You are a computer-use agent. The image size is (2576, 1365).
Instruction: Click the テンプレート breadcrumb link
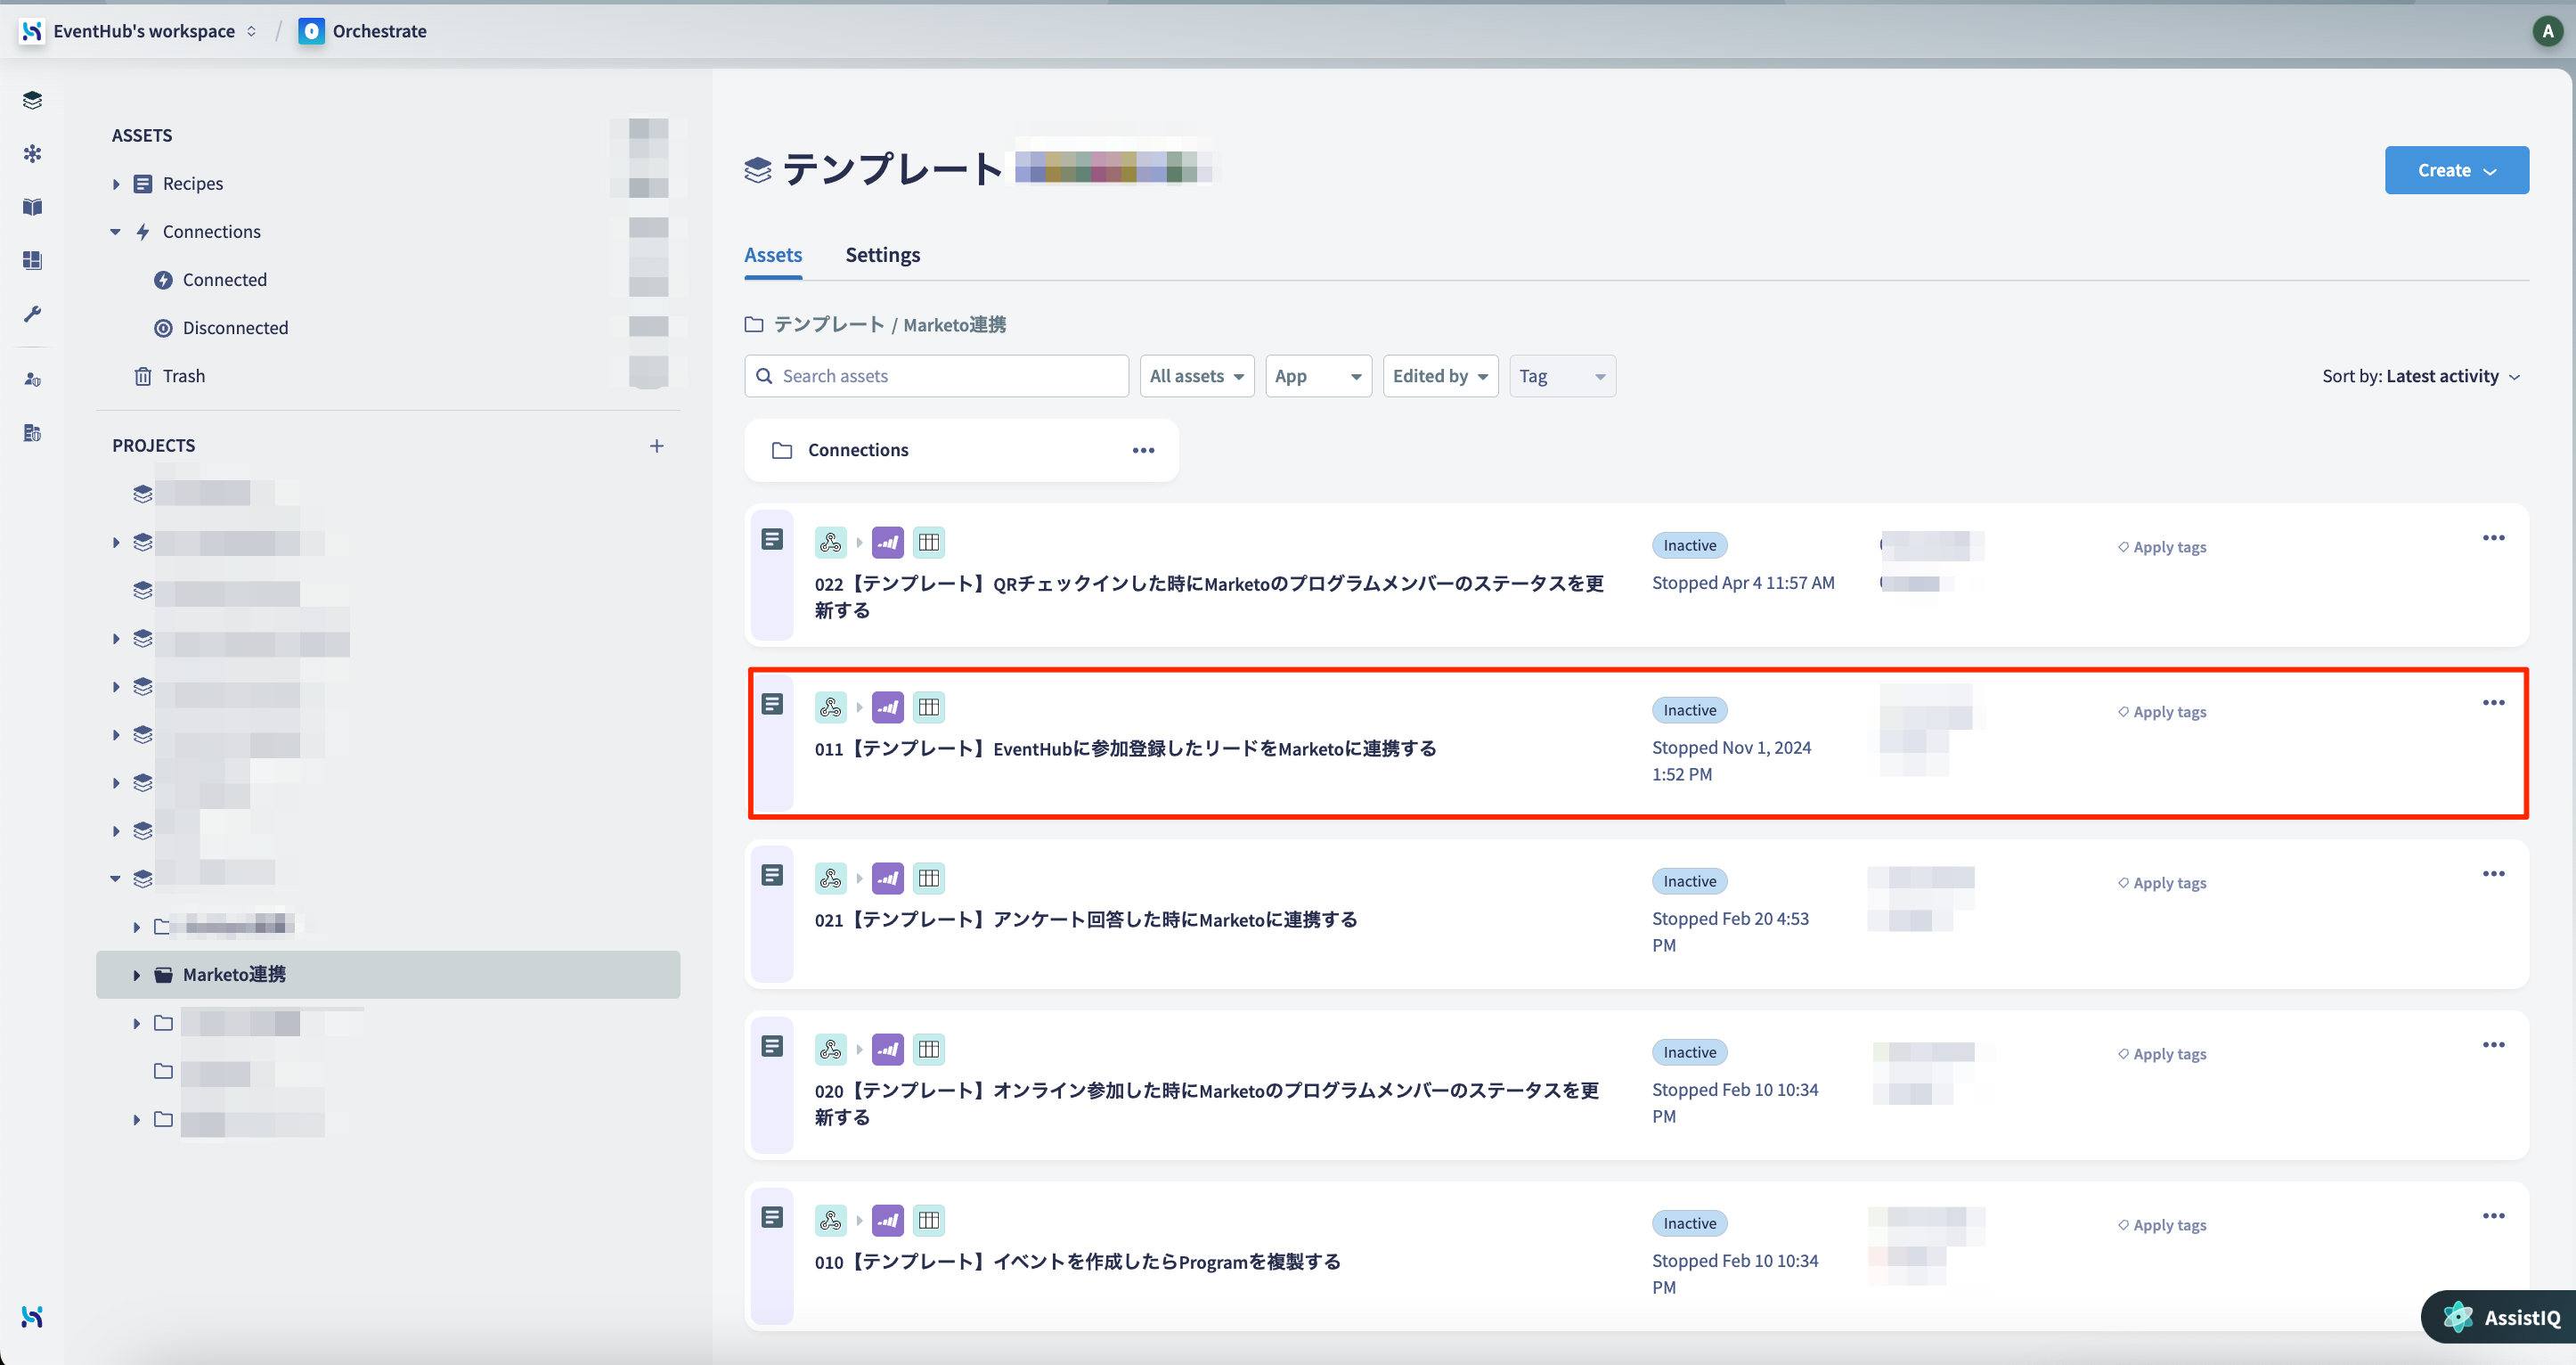828,325
